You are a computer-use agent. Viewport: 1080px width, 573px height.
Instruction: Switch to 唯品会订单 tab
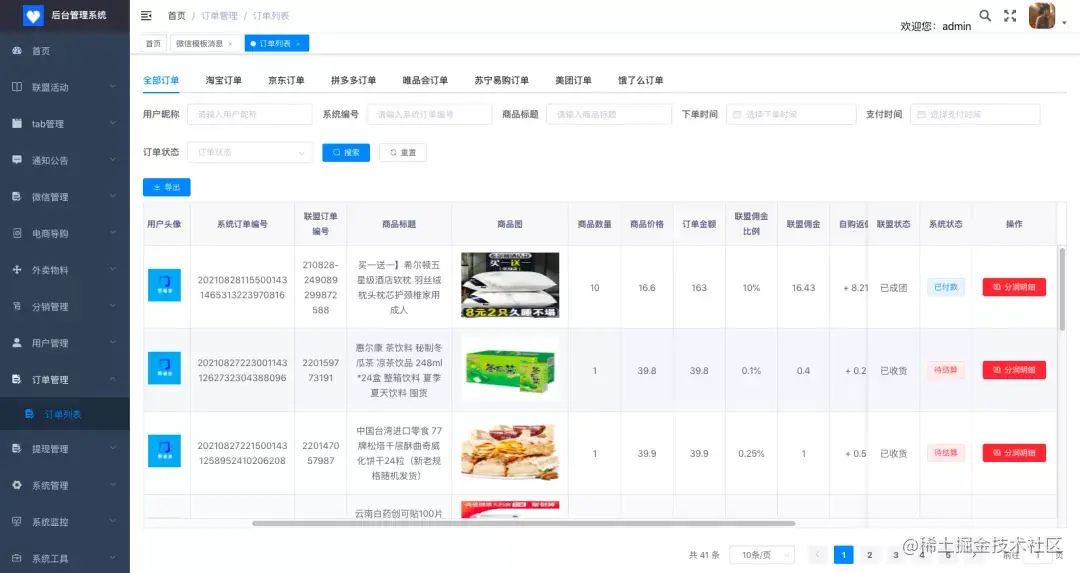coord(425,80)
